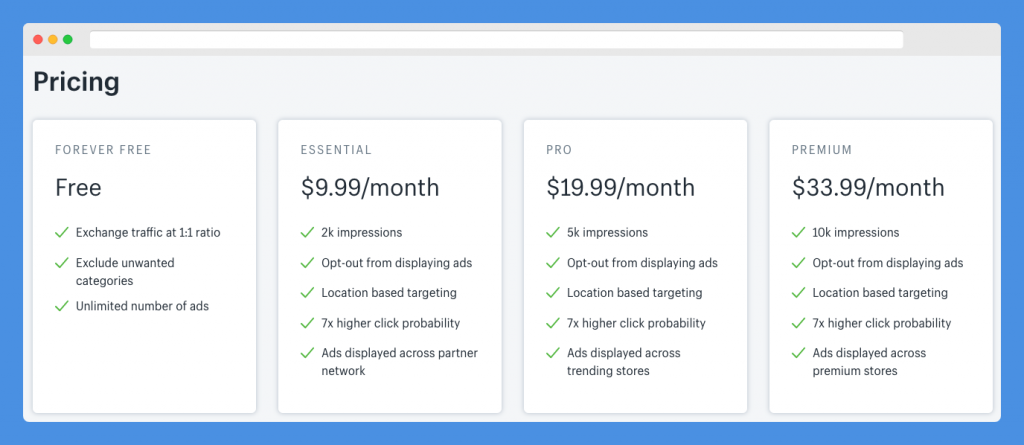Focus the browser address bar

click(x=496, y=40)
